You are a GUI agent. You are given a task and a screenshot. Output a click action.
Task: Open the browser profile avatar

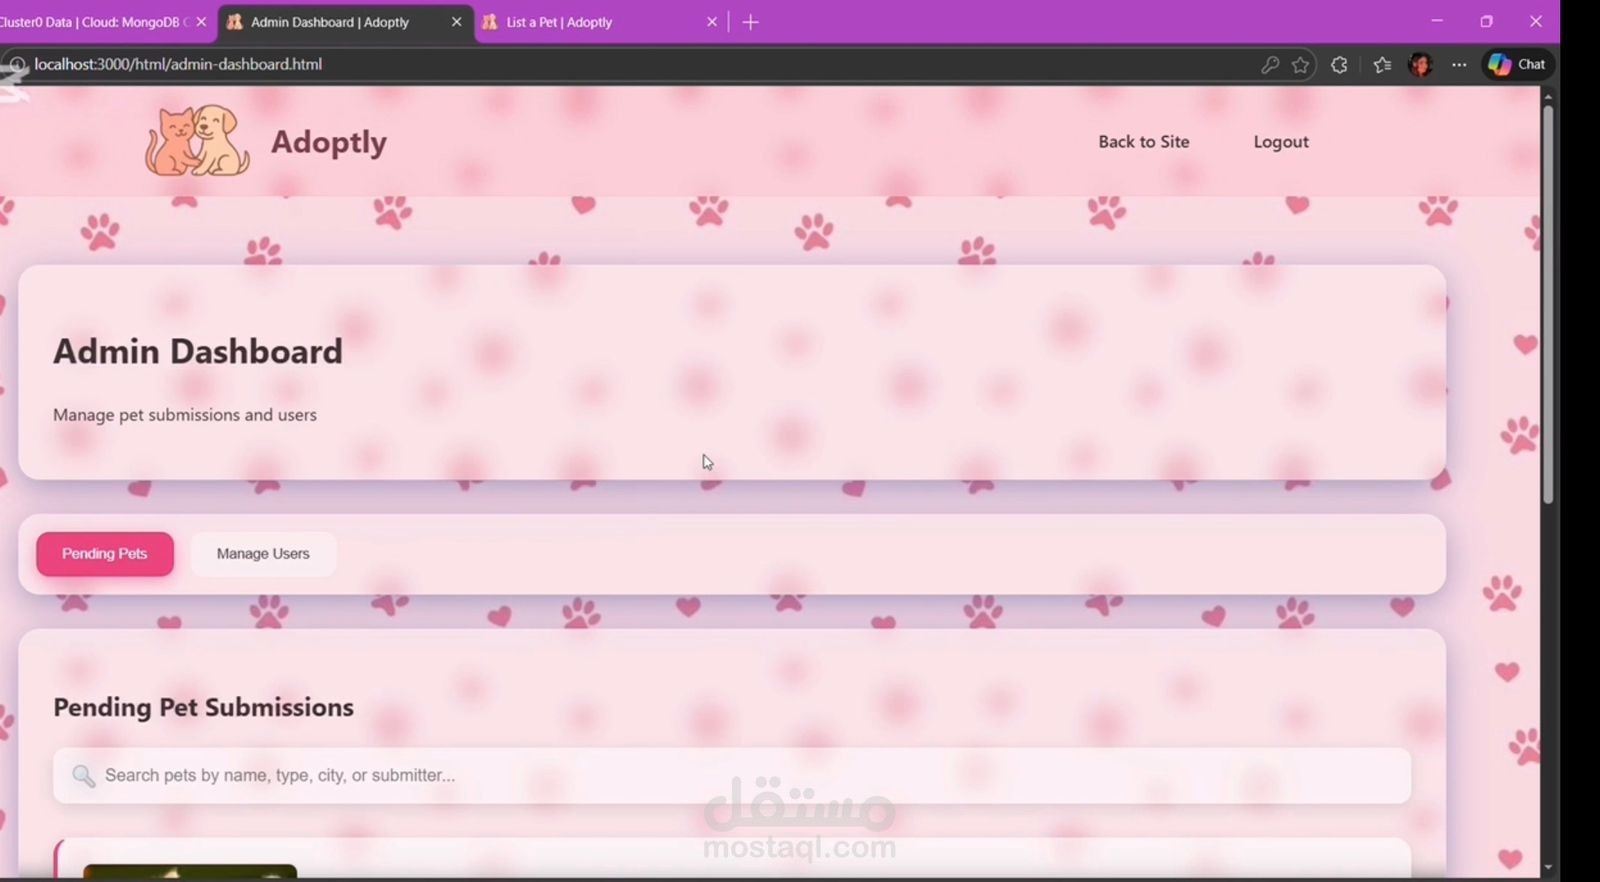tap(1420, 65)
